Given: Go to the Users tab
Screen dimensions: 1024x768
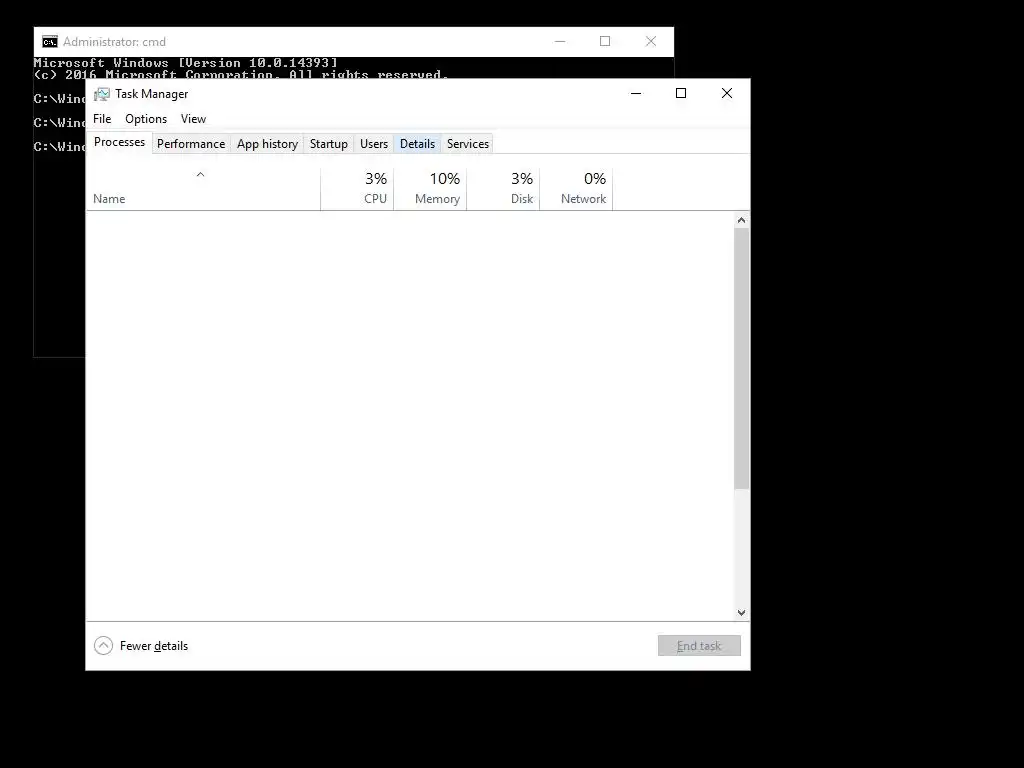Looking at the screenshot, I should pos(374,144).
